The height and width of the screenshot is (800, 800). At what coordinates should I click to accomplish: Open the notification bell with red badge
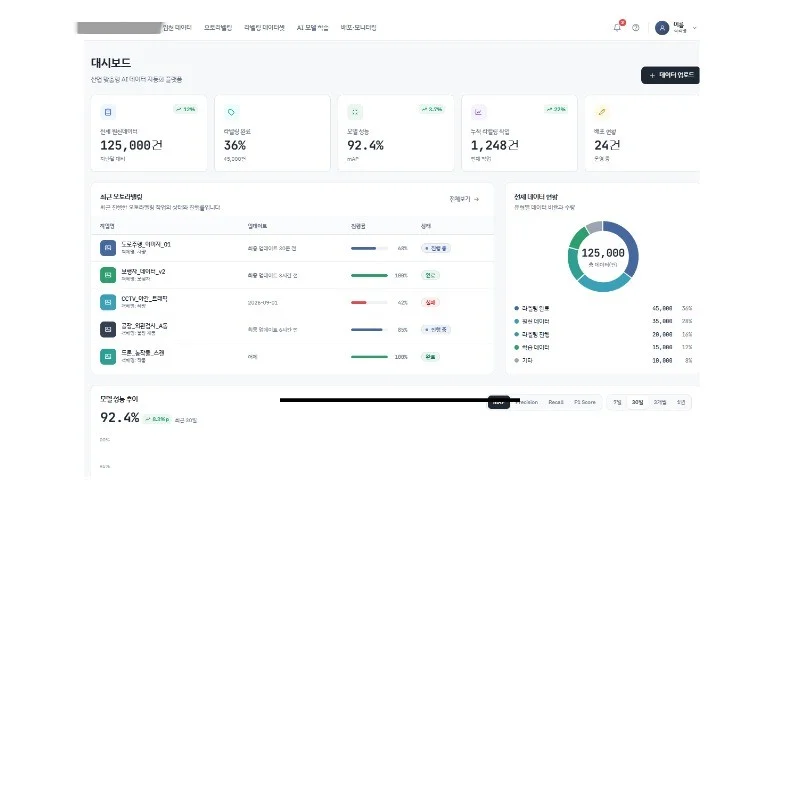618,27
